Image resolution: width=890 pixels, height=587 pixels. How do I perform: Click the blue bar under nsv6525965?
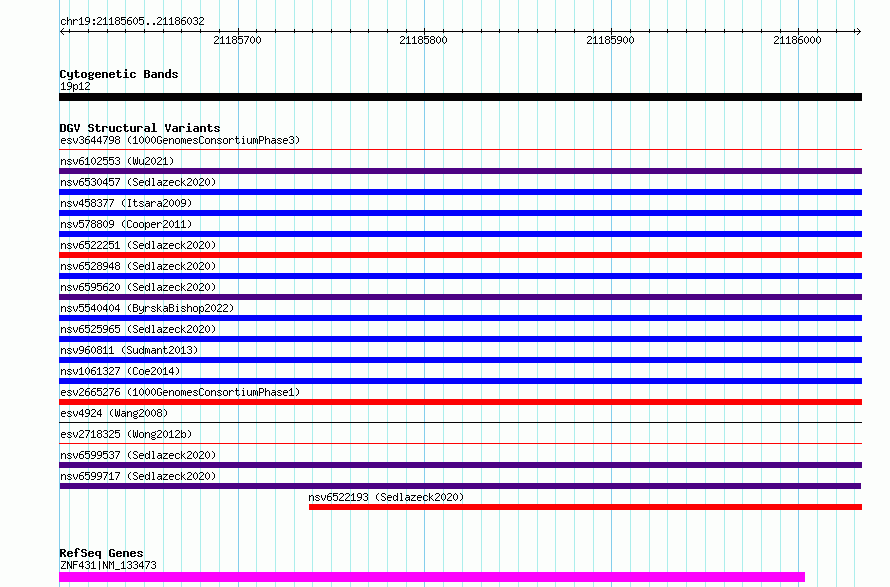click(x=460, y=339)
